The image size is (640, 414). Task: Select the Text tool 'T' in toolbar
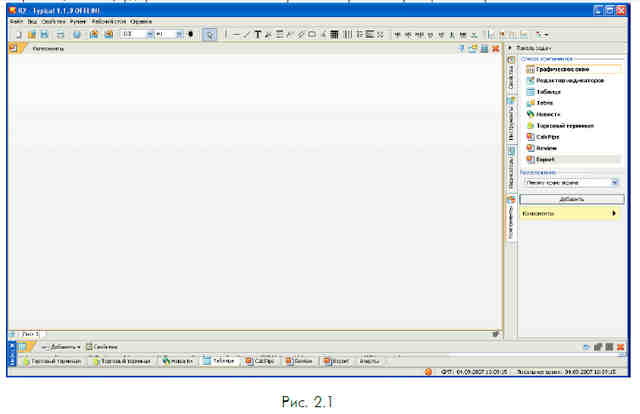258,35
